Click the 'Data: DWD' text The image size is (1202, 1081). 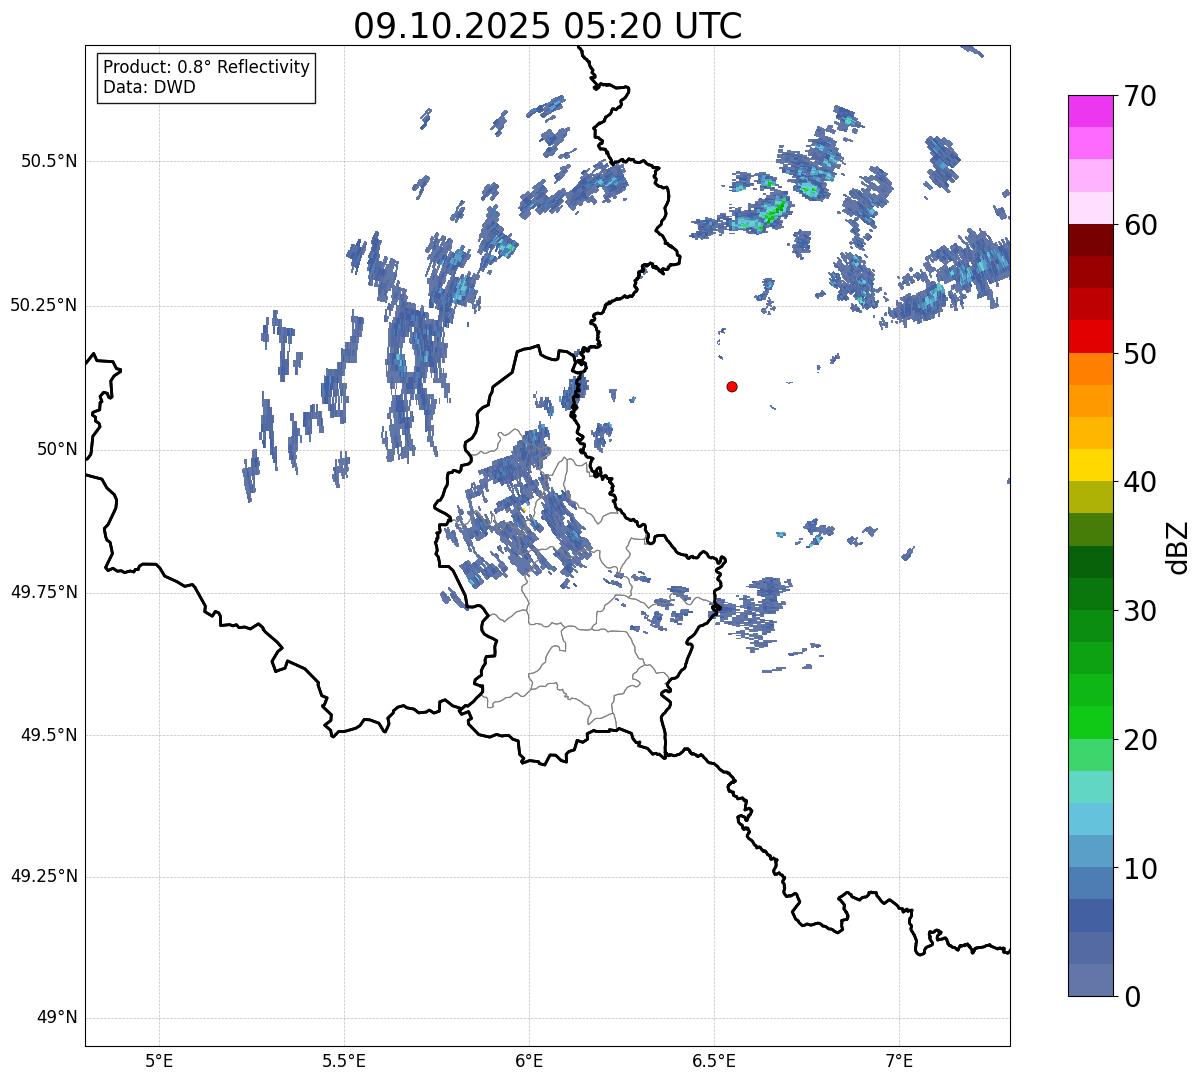tap(149, 87)
